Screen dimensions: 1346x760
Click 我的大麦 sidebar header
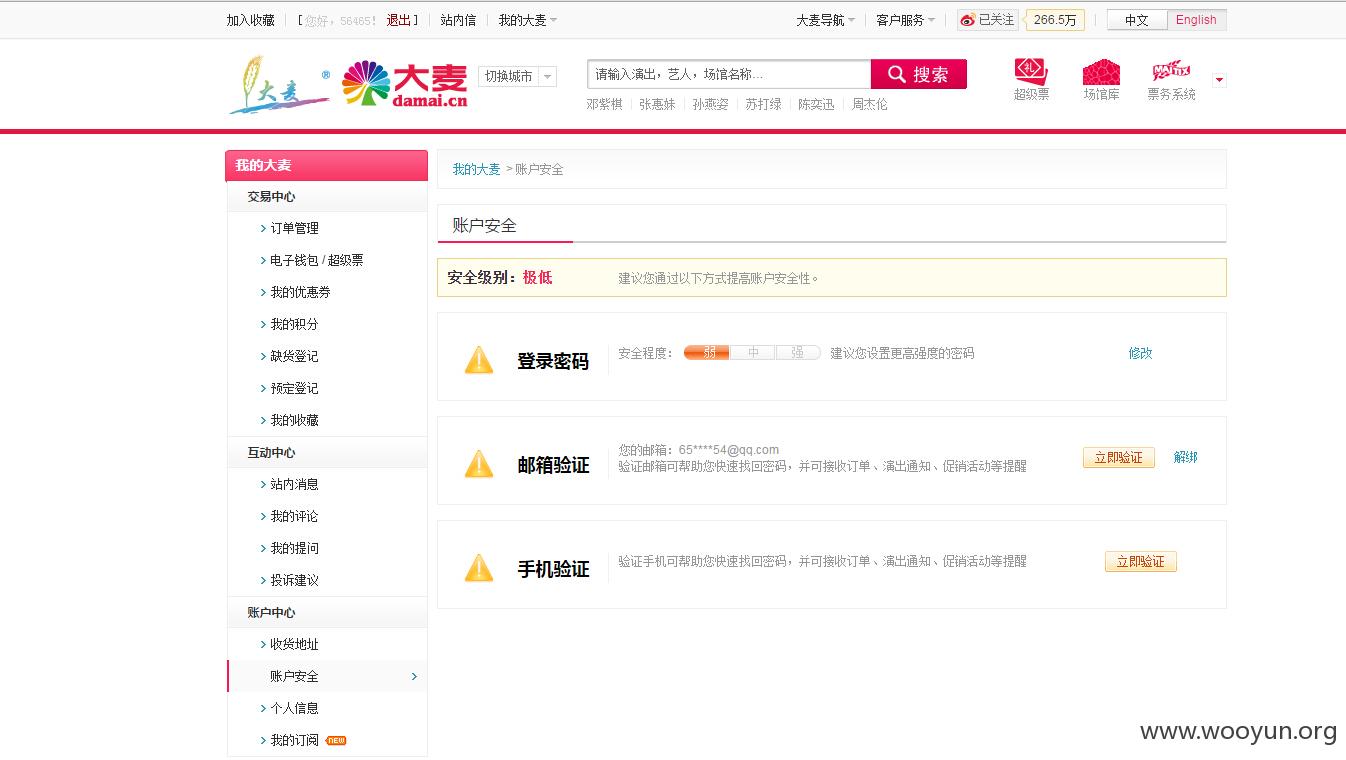coord(326,166)
